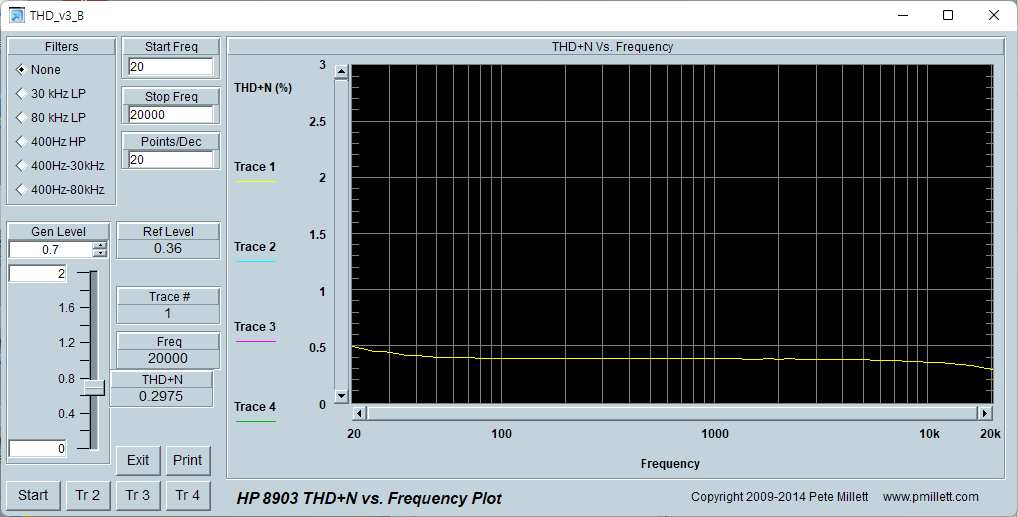
Task: Click the Gen Level slider handle
Action: [x=94, y=387]
